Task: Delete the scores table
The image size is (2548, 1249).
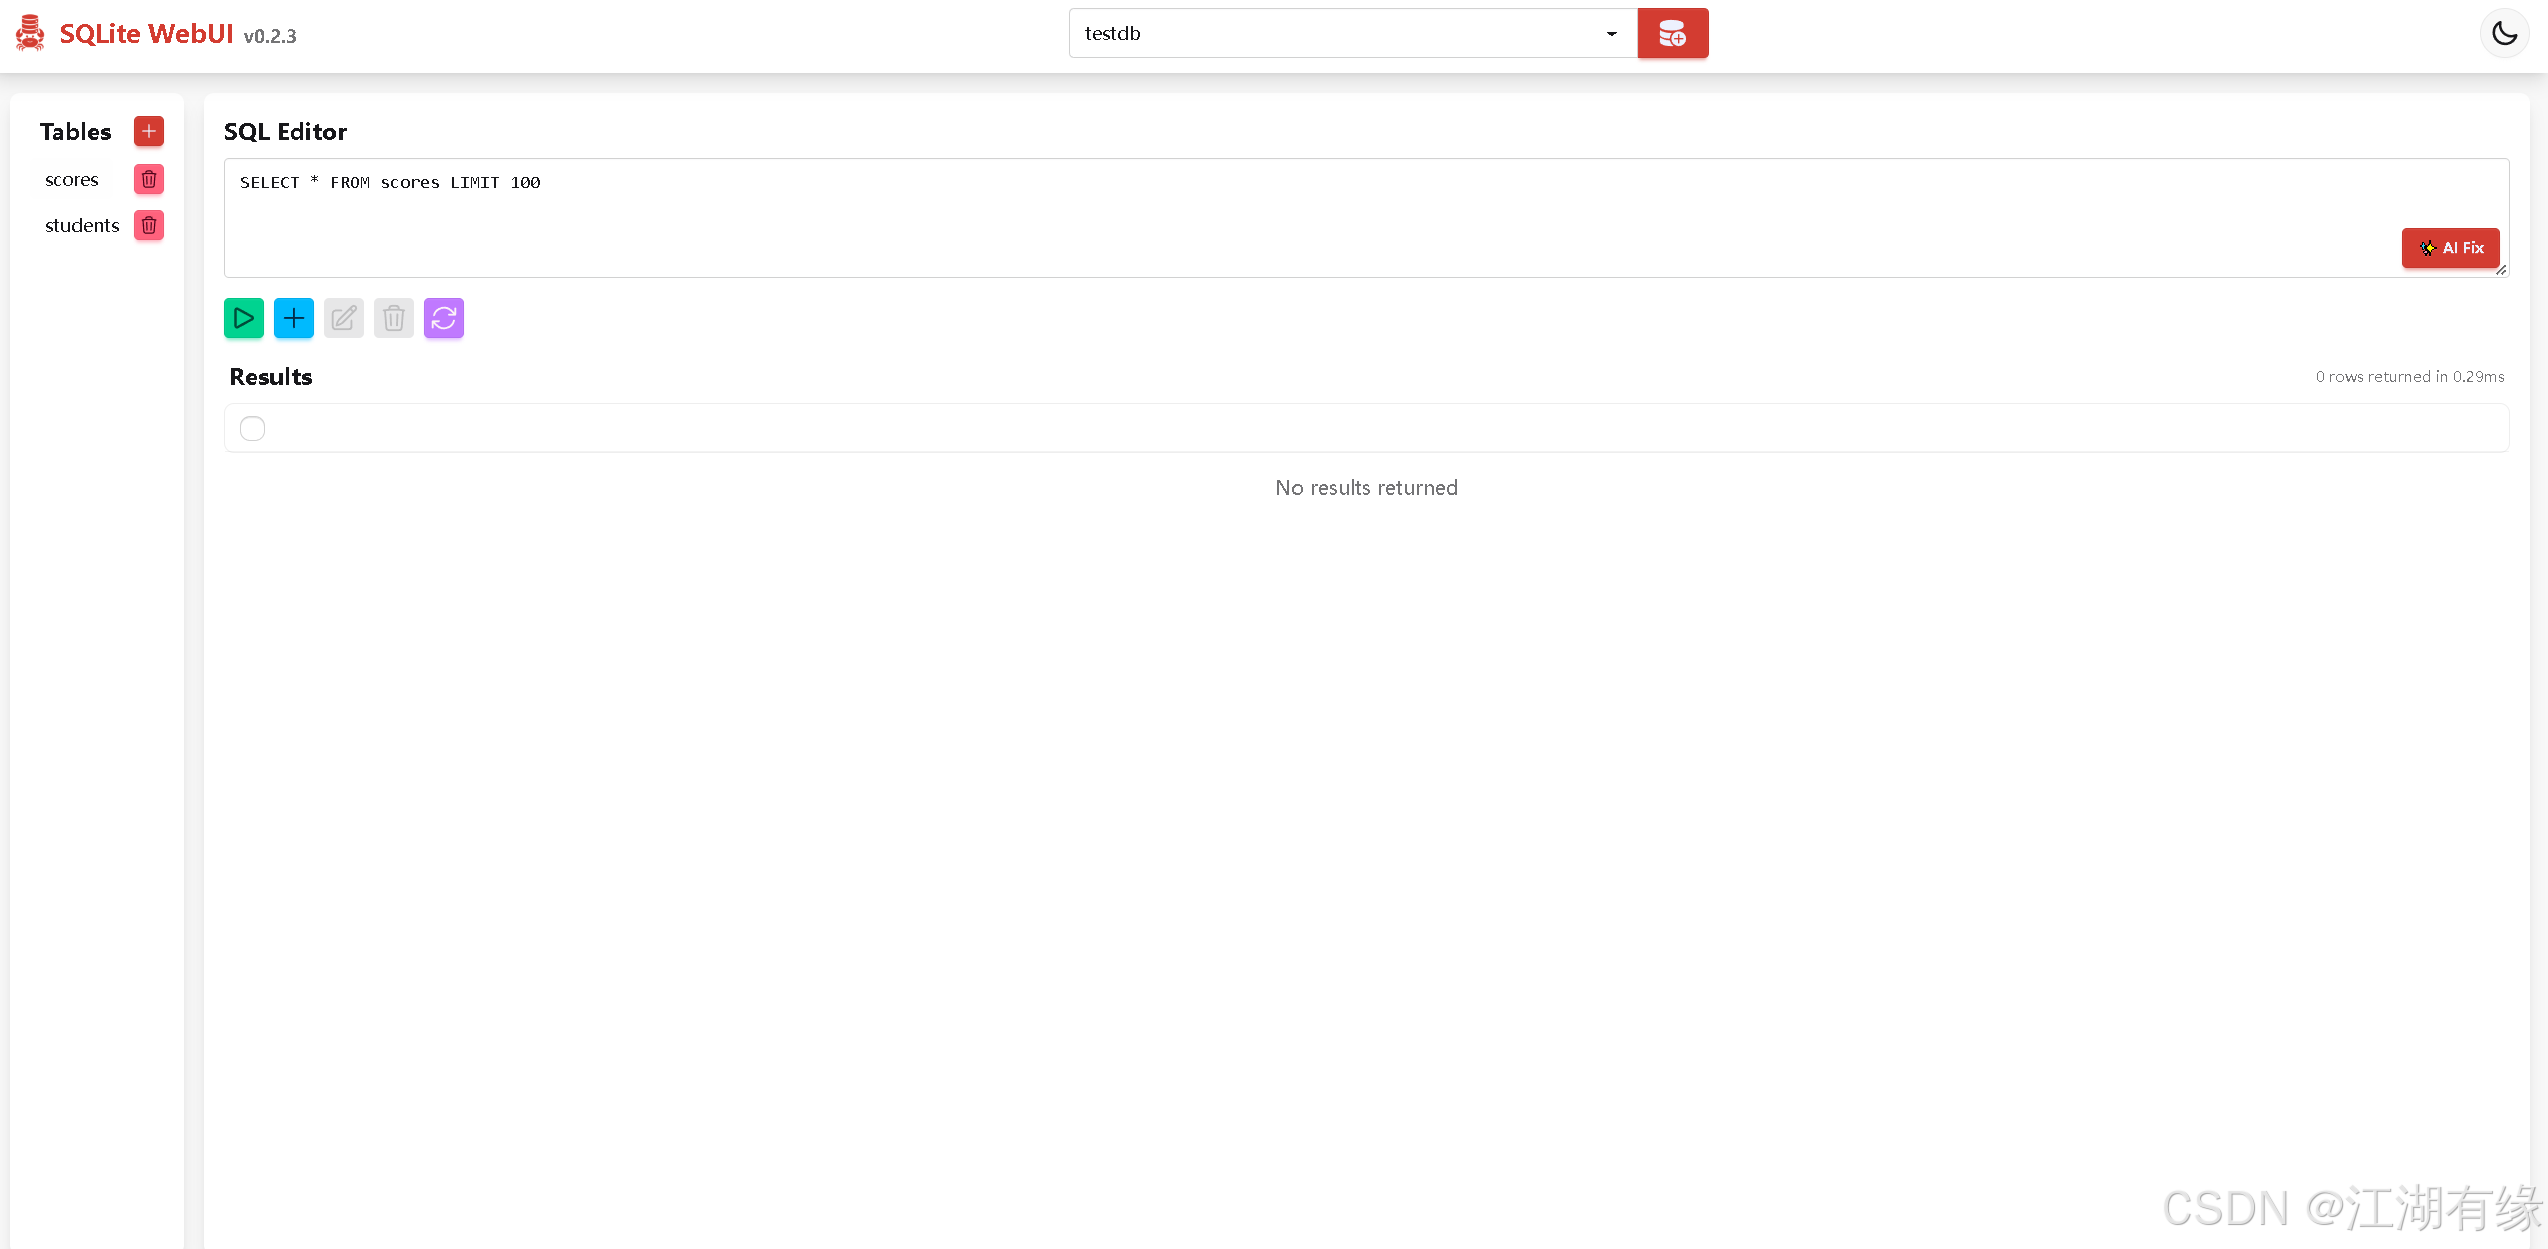Action: (149, 180)
